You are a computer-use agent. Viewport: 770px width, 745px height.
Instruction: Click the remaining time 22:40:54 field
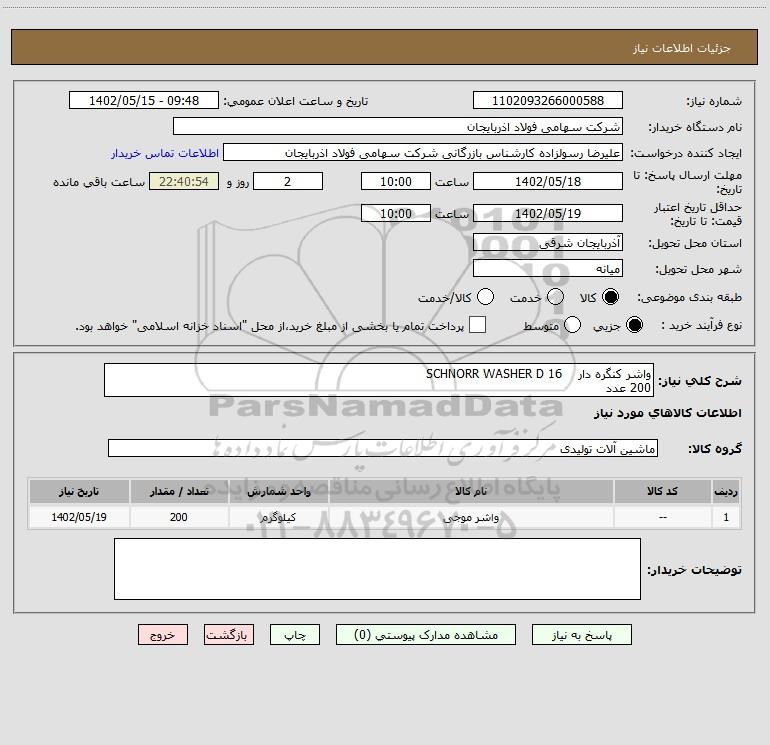tap(184, 181)
